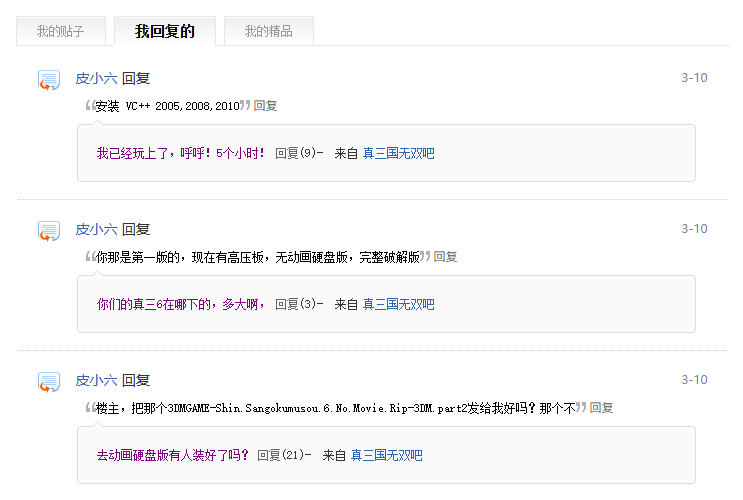Open the 我的精品 tab

268,31
